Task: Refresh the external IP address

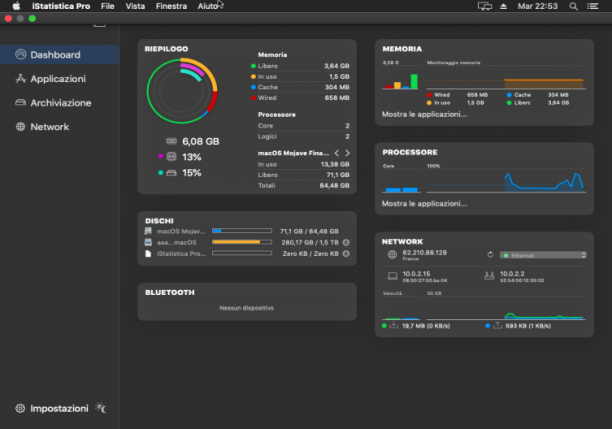Action: (490, 255)
